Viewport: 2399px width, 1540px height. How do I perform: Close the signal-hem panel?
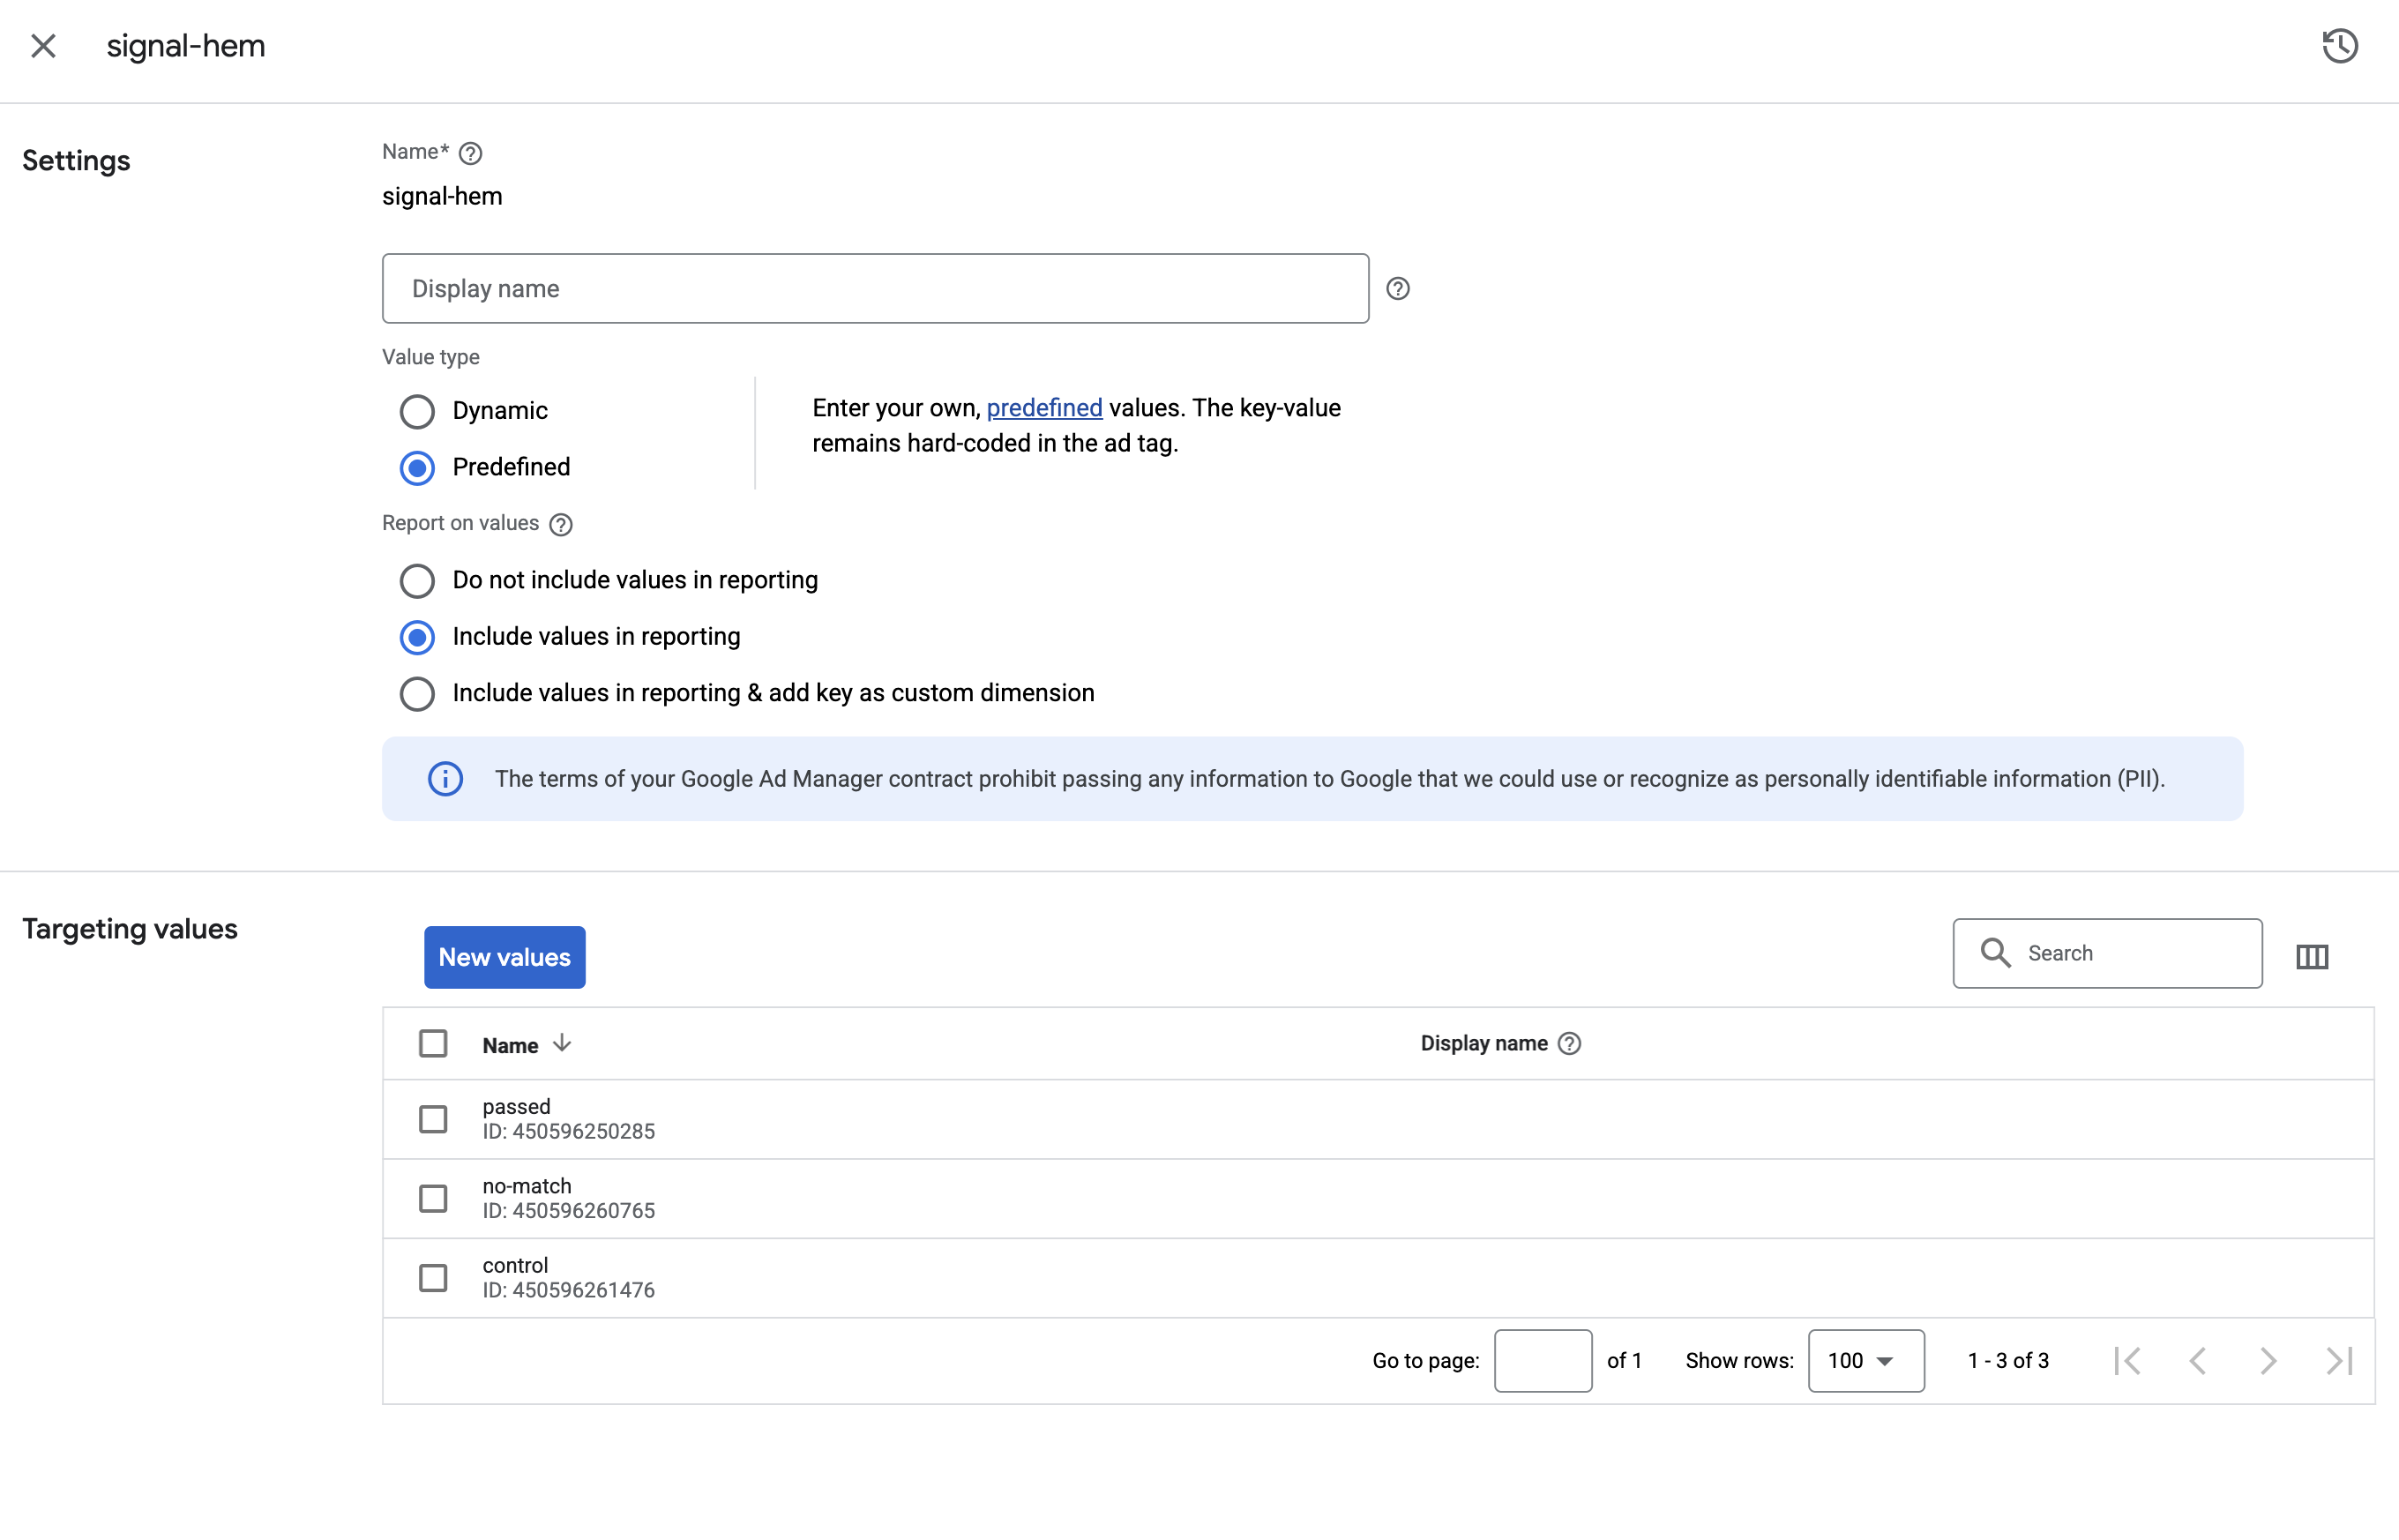click(x=43, y=46)
